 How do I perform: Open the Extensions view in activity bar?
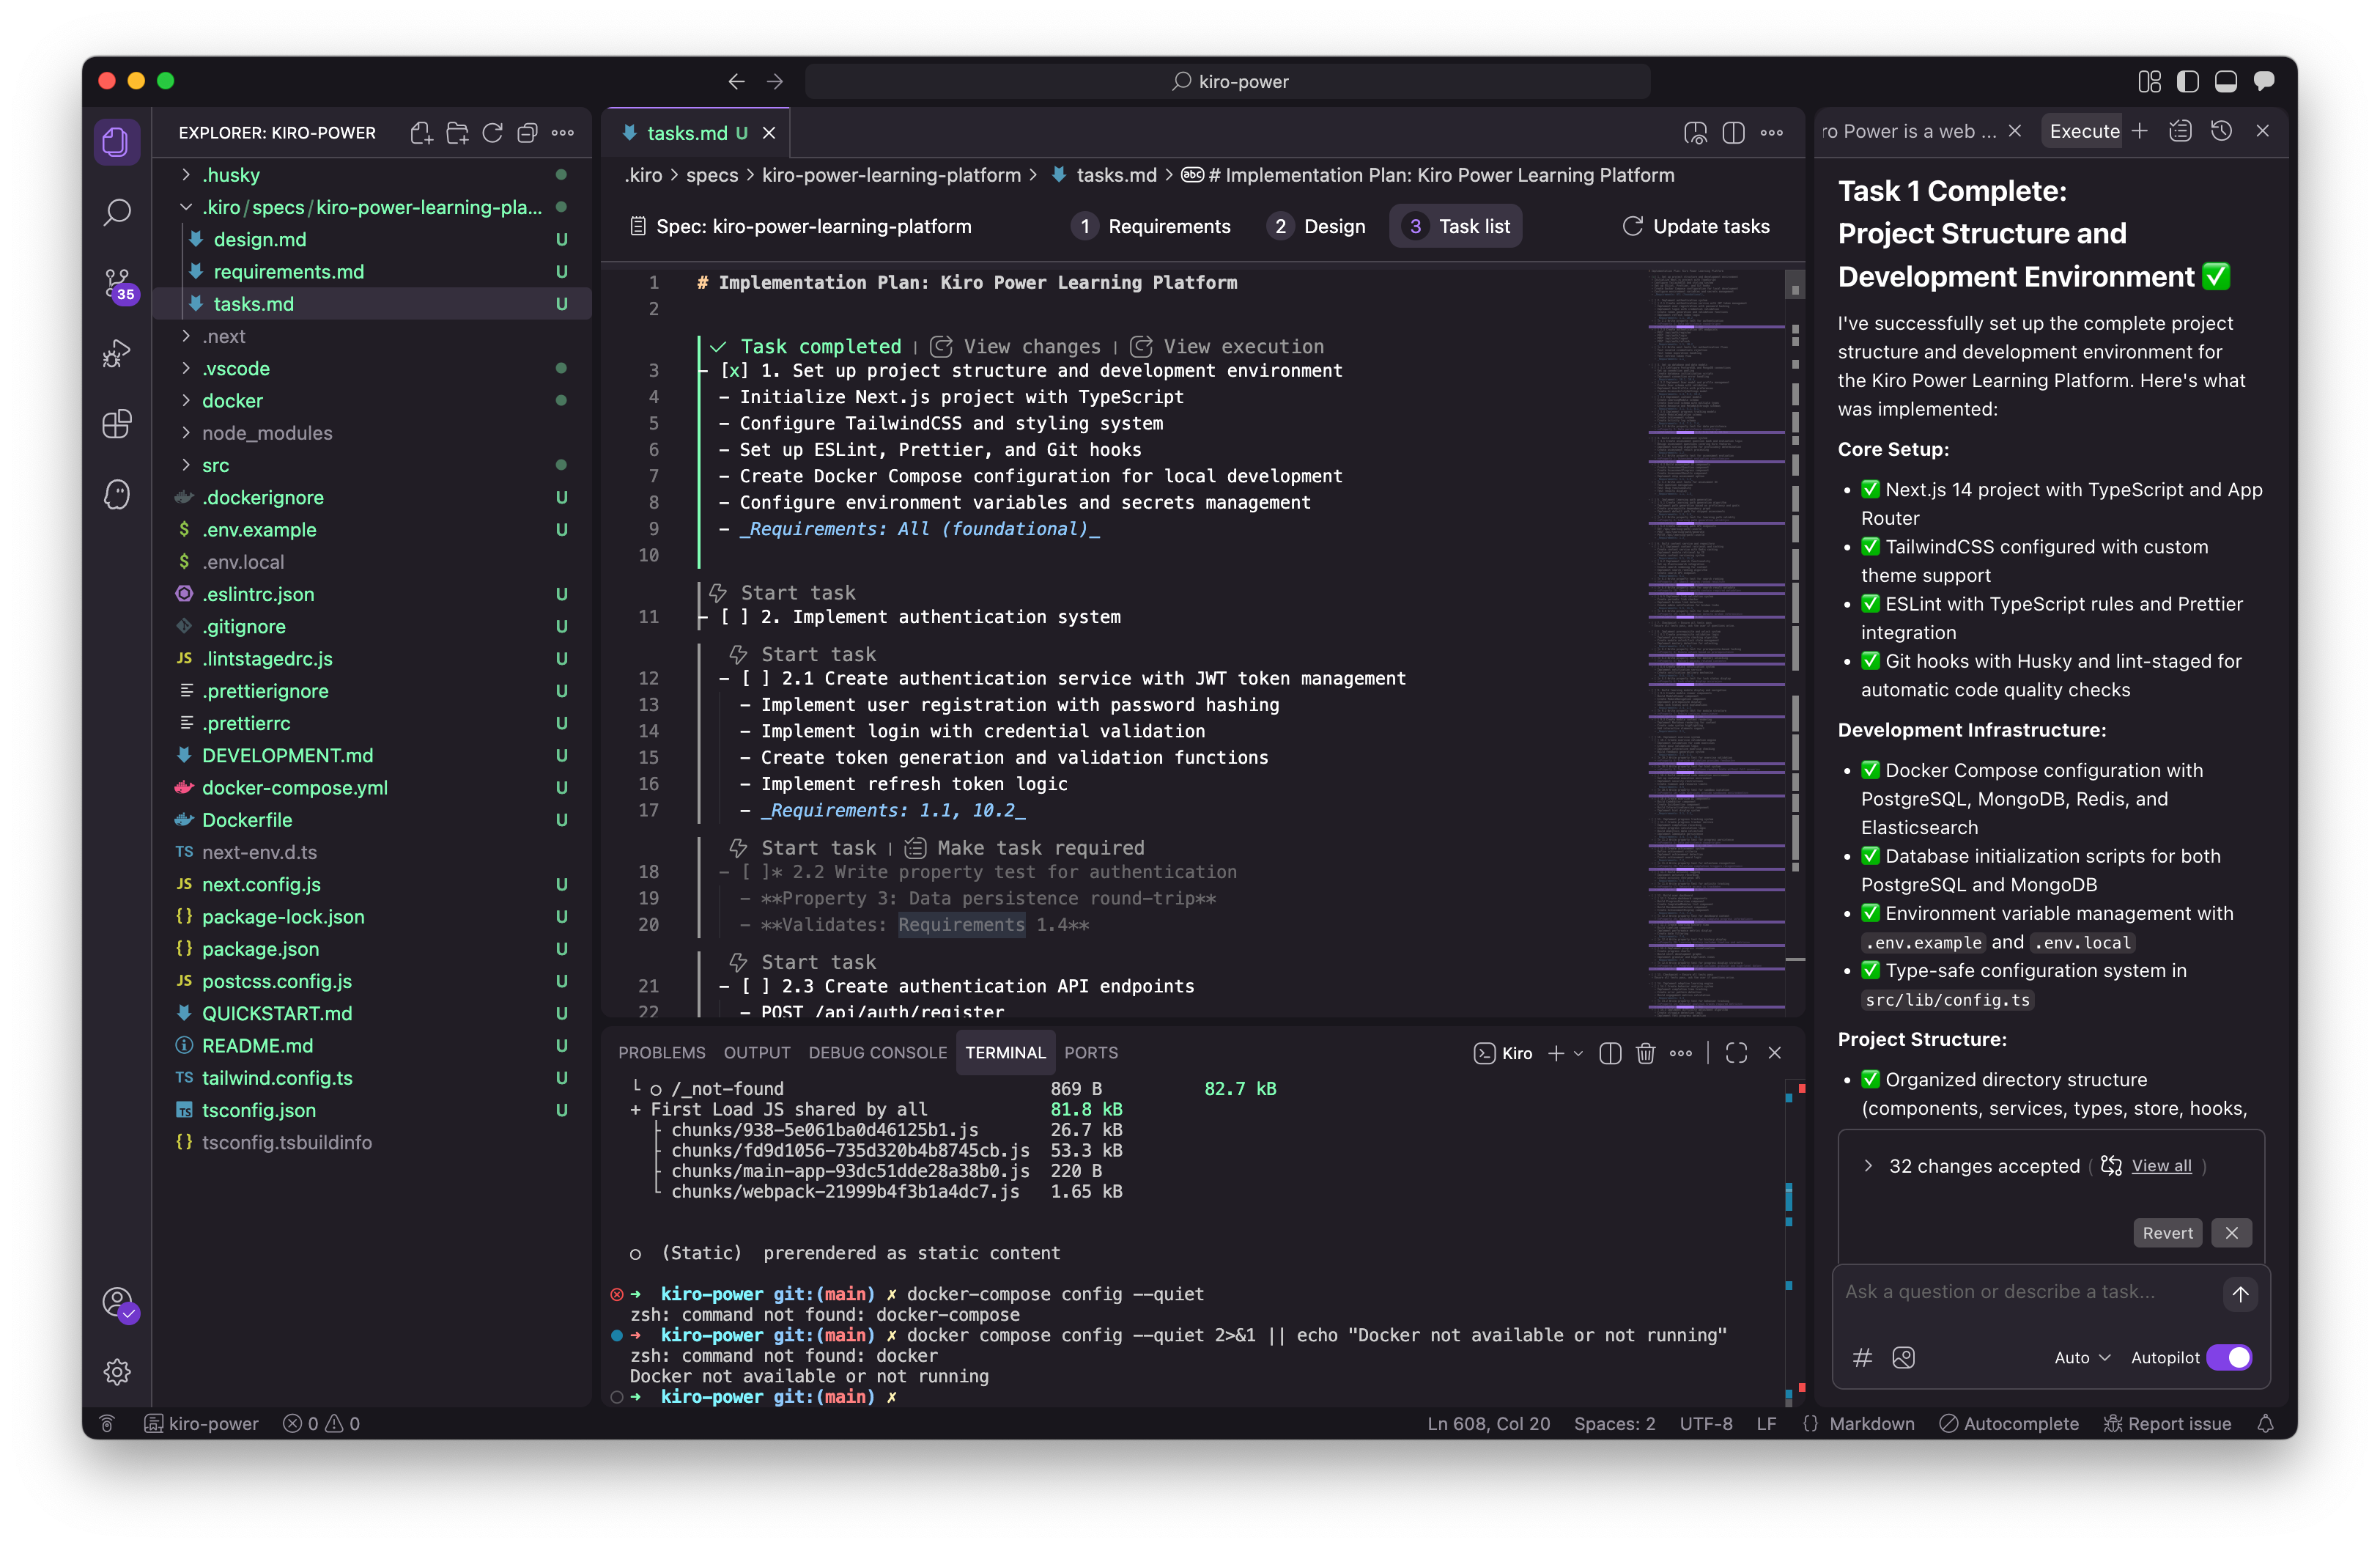pyautogui.click(x=117, y=424)
